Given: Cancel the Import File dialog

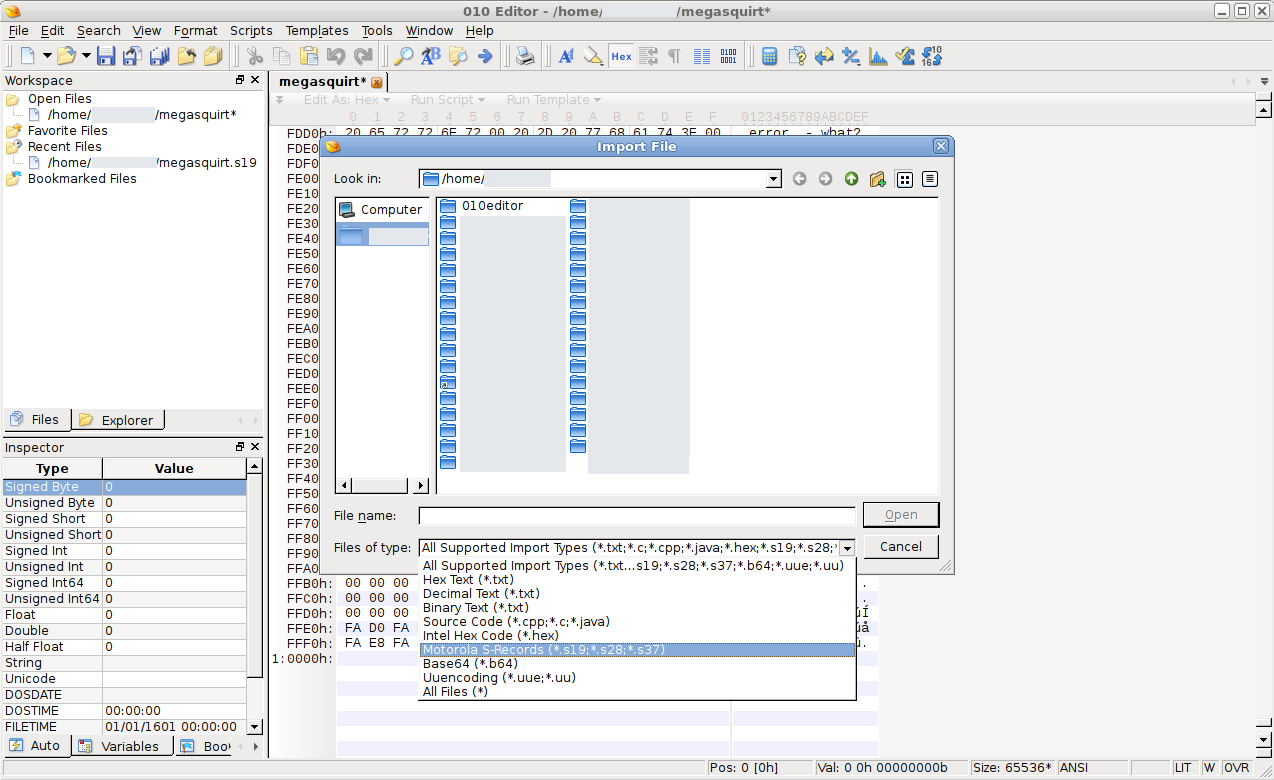Looking at the screenshot, I should [x=901, y=547].
